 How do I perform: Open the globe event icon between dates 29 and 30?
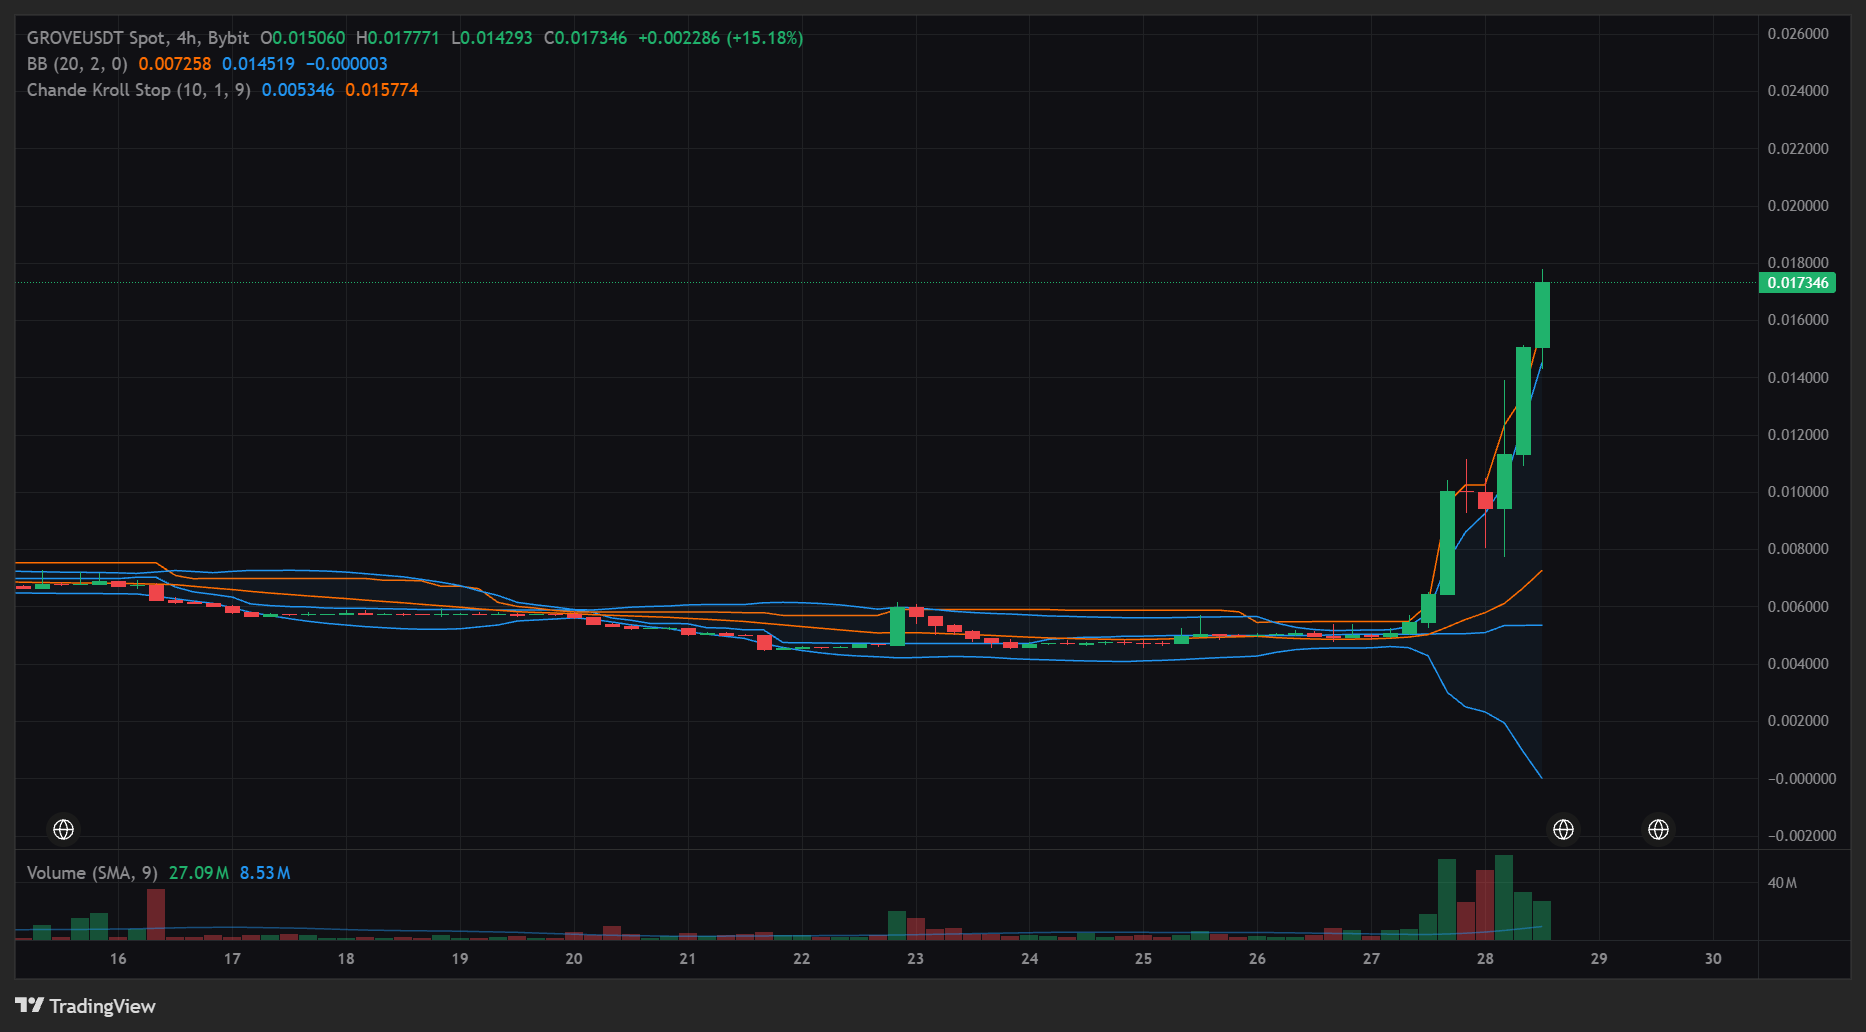pos(1658,829)
